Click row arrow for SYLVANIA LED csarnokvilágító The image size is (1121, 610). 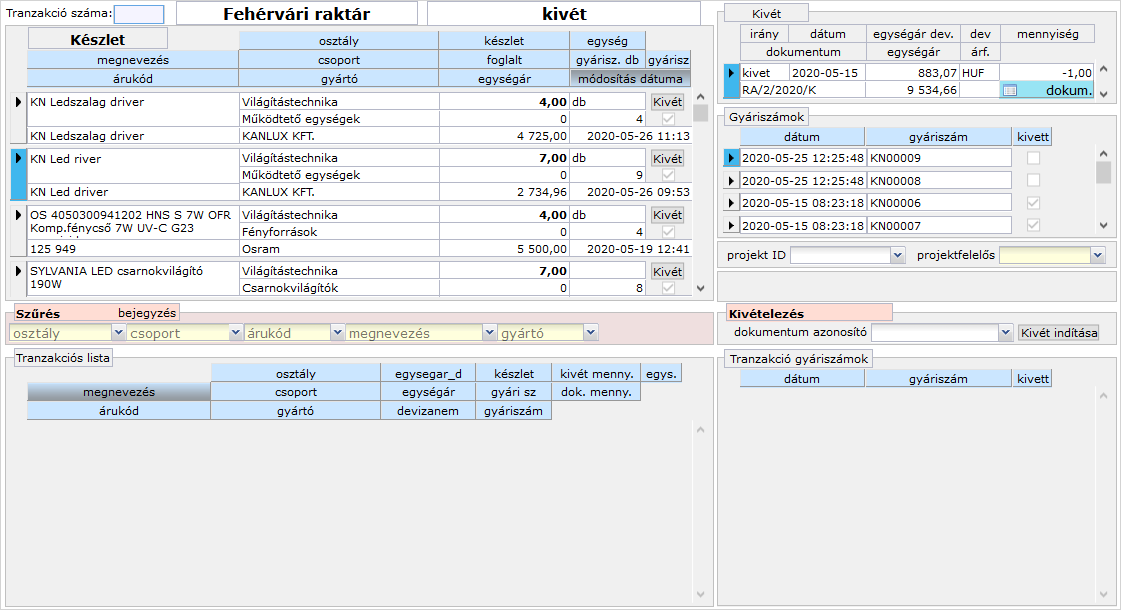pos(18,271)
